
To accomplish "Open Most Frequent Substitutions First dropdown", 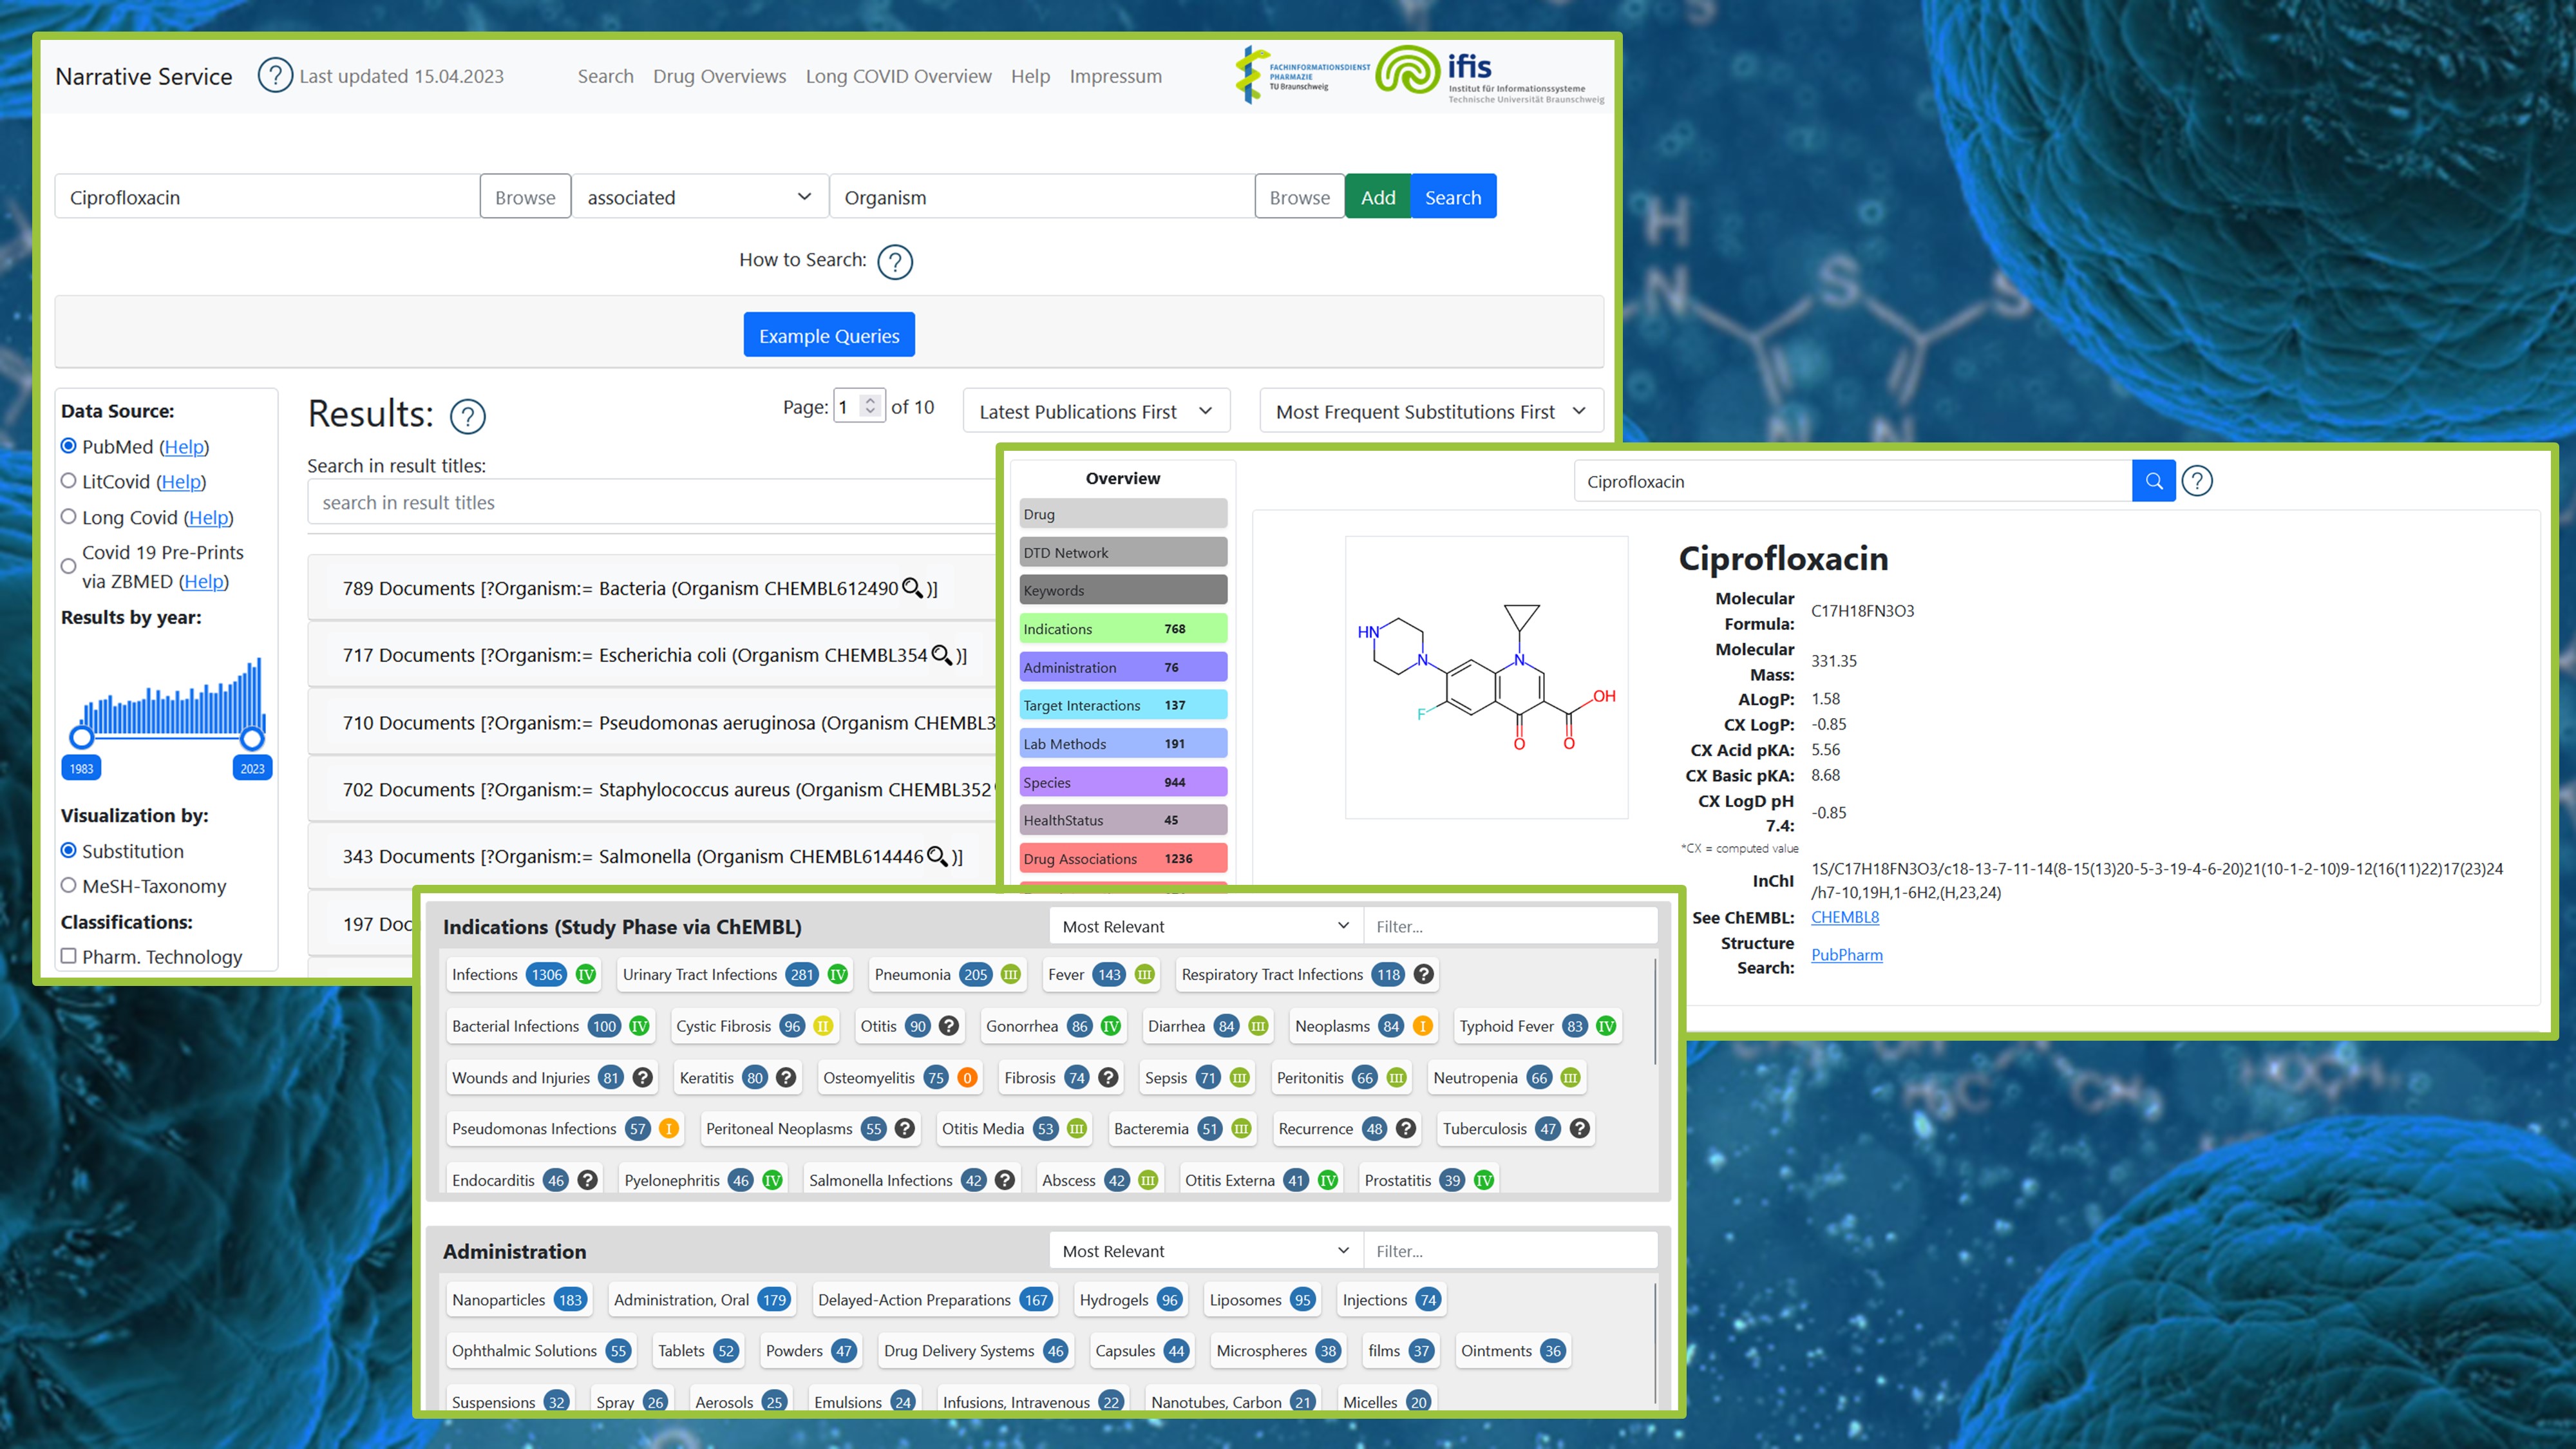I will [1430, 411].
